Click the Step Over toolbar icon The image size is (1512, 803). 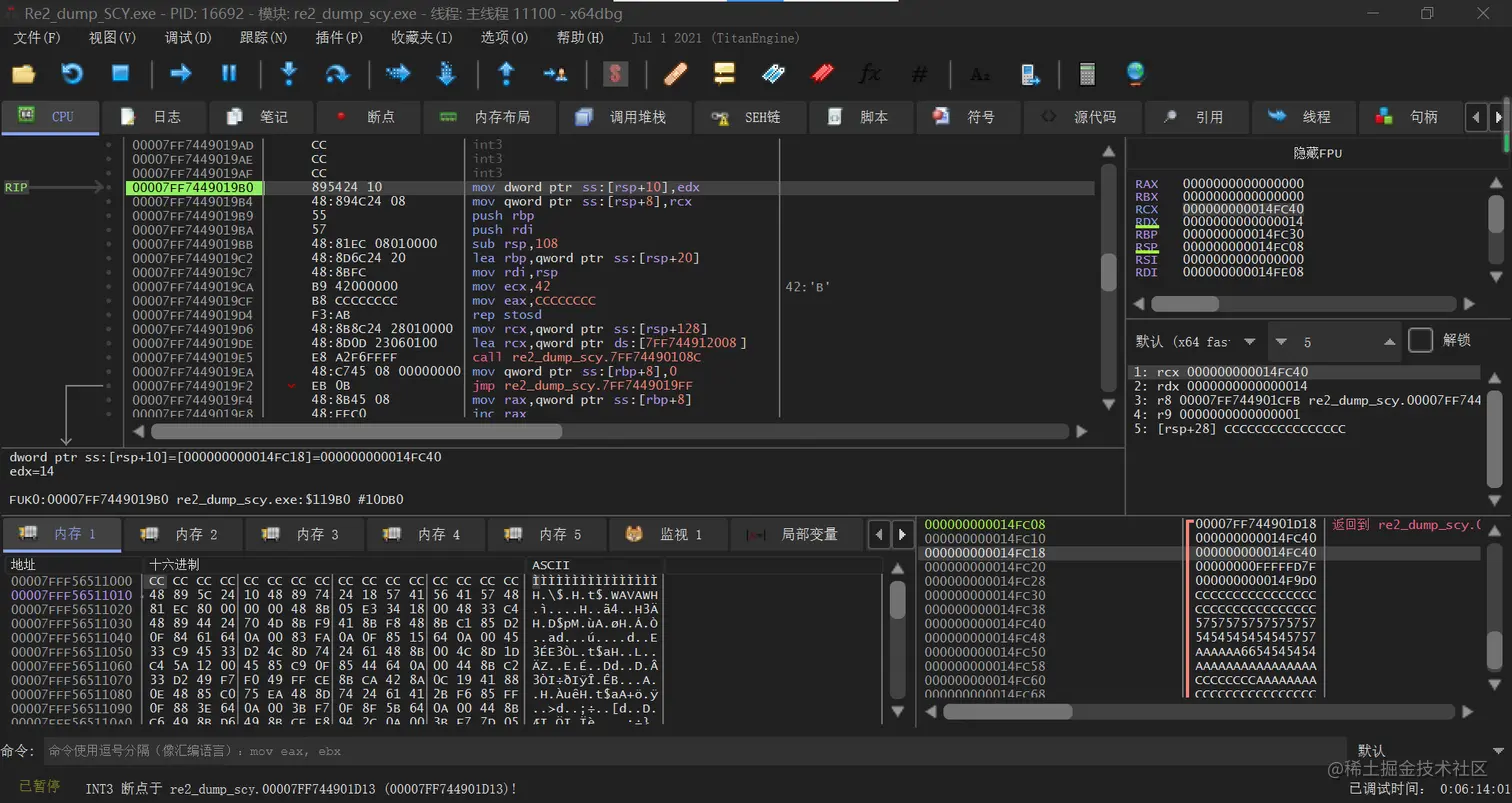click(338, 73)
